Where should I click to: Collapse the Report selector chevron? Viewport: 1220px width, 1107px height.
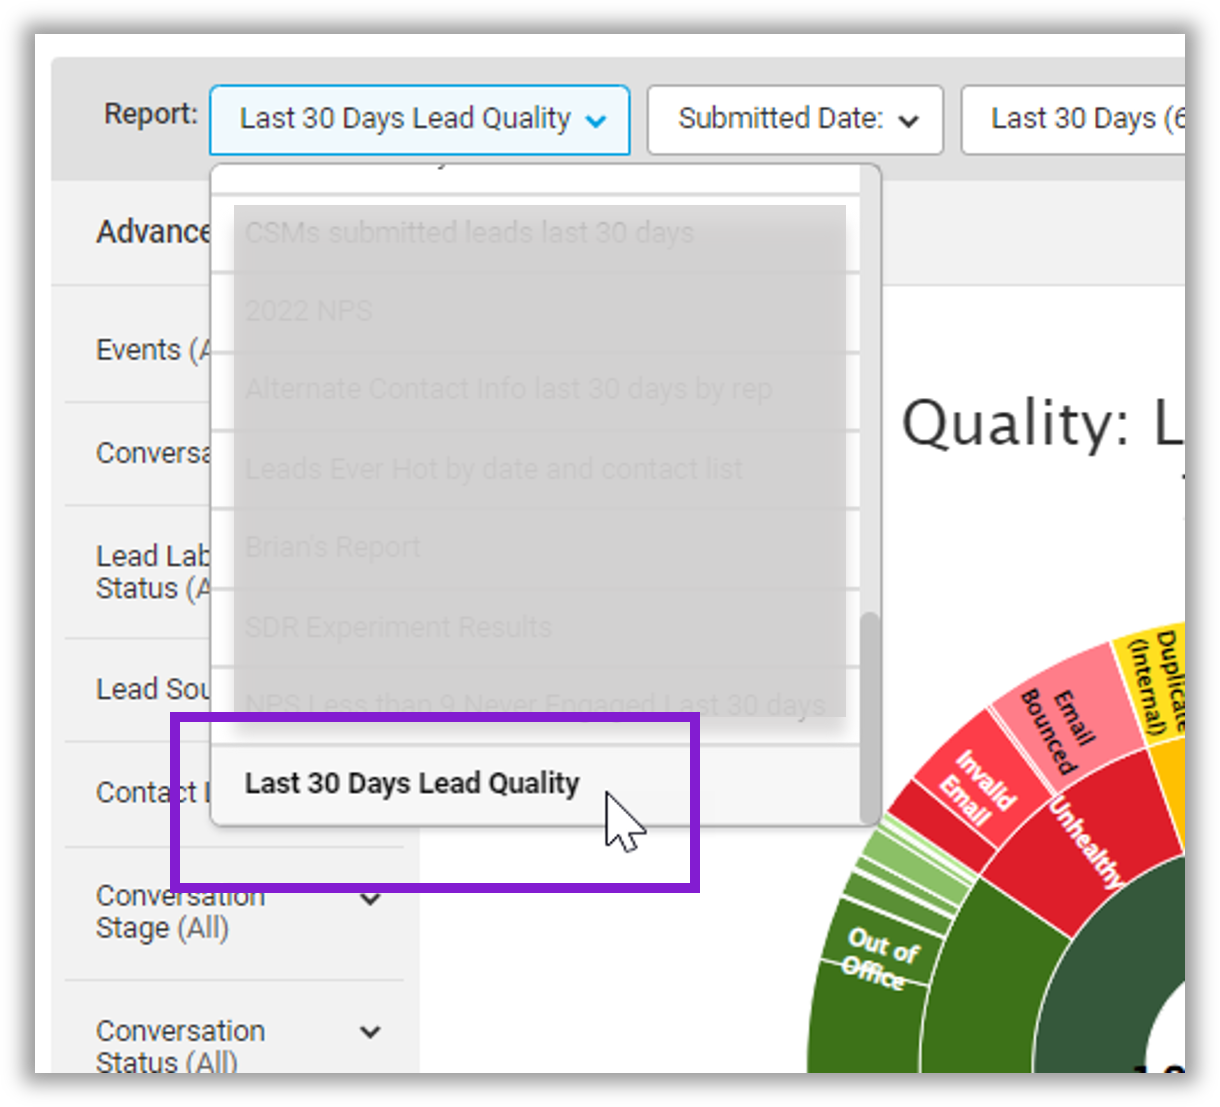(597, 120)
